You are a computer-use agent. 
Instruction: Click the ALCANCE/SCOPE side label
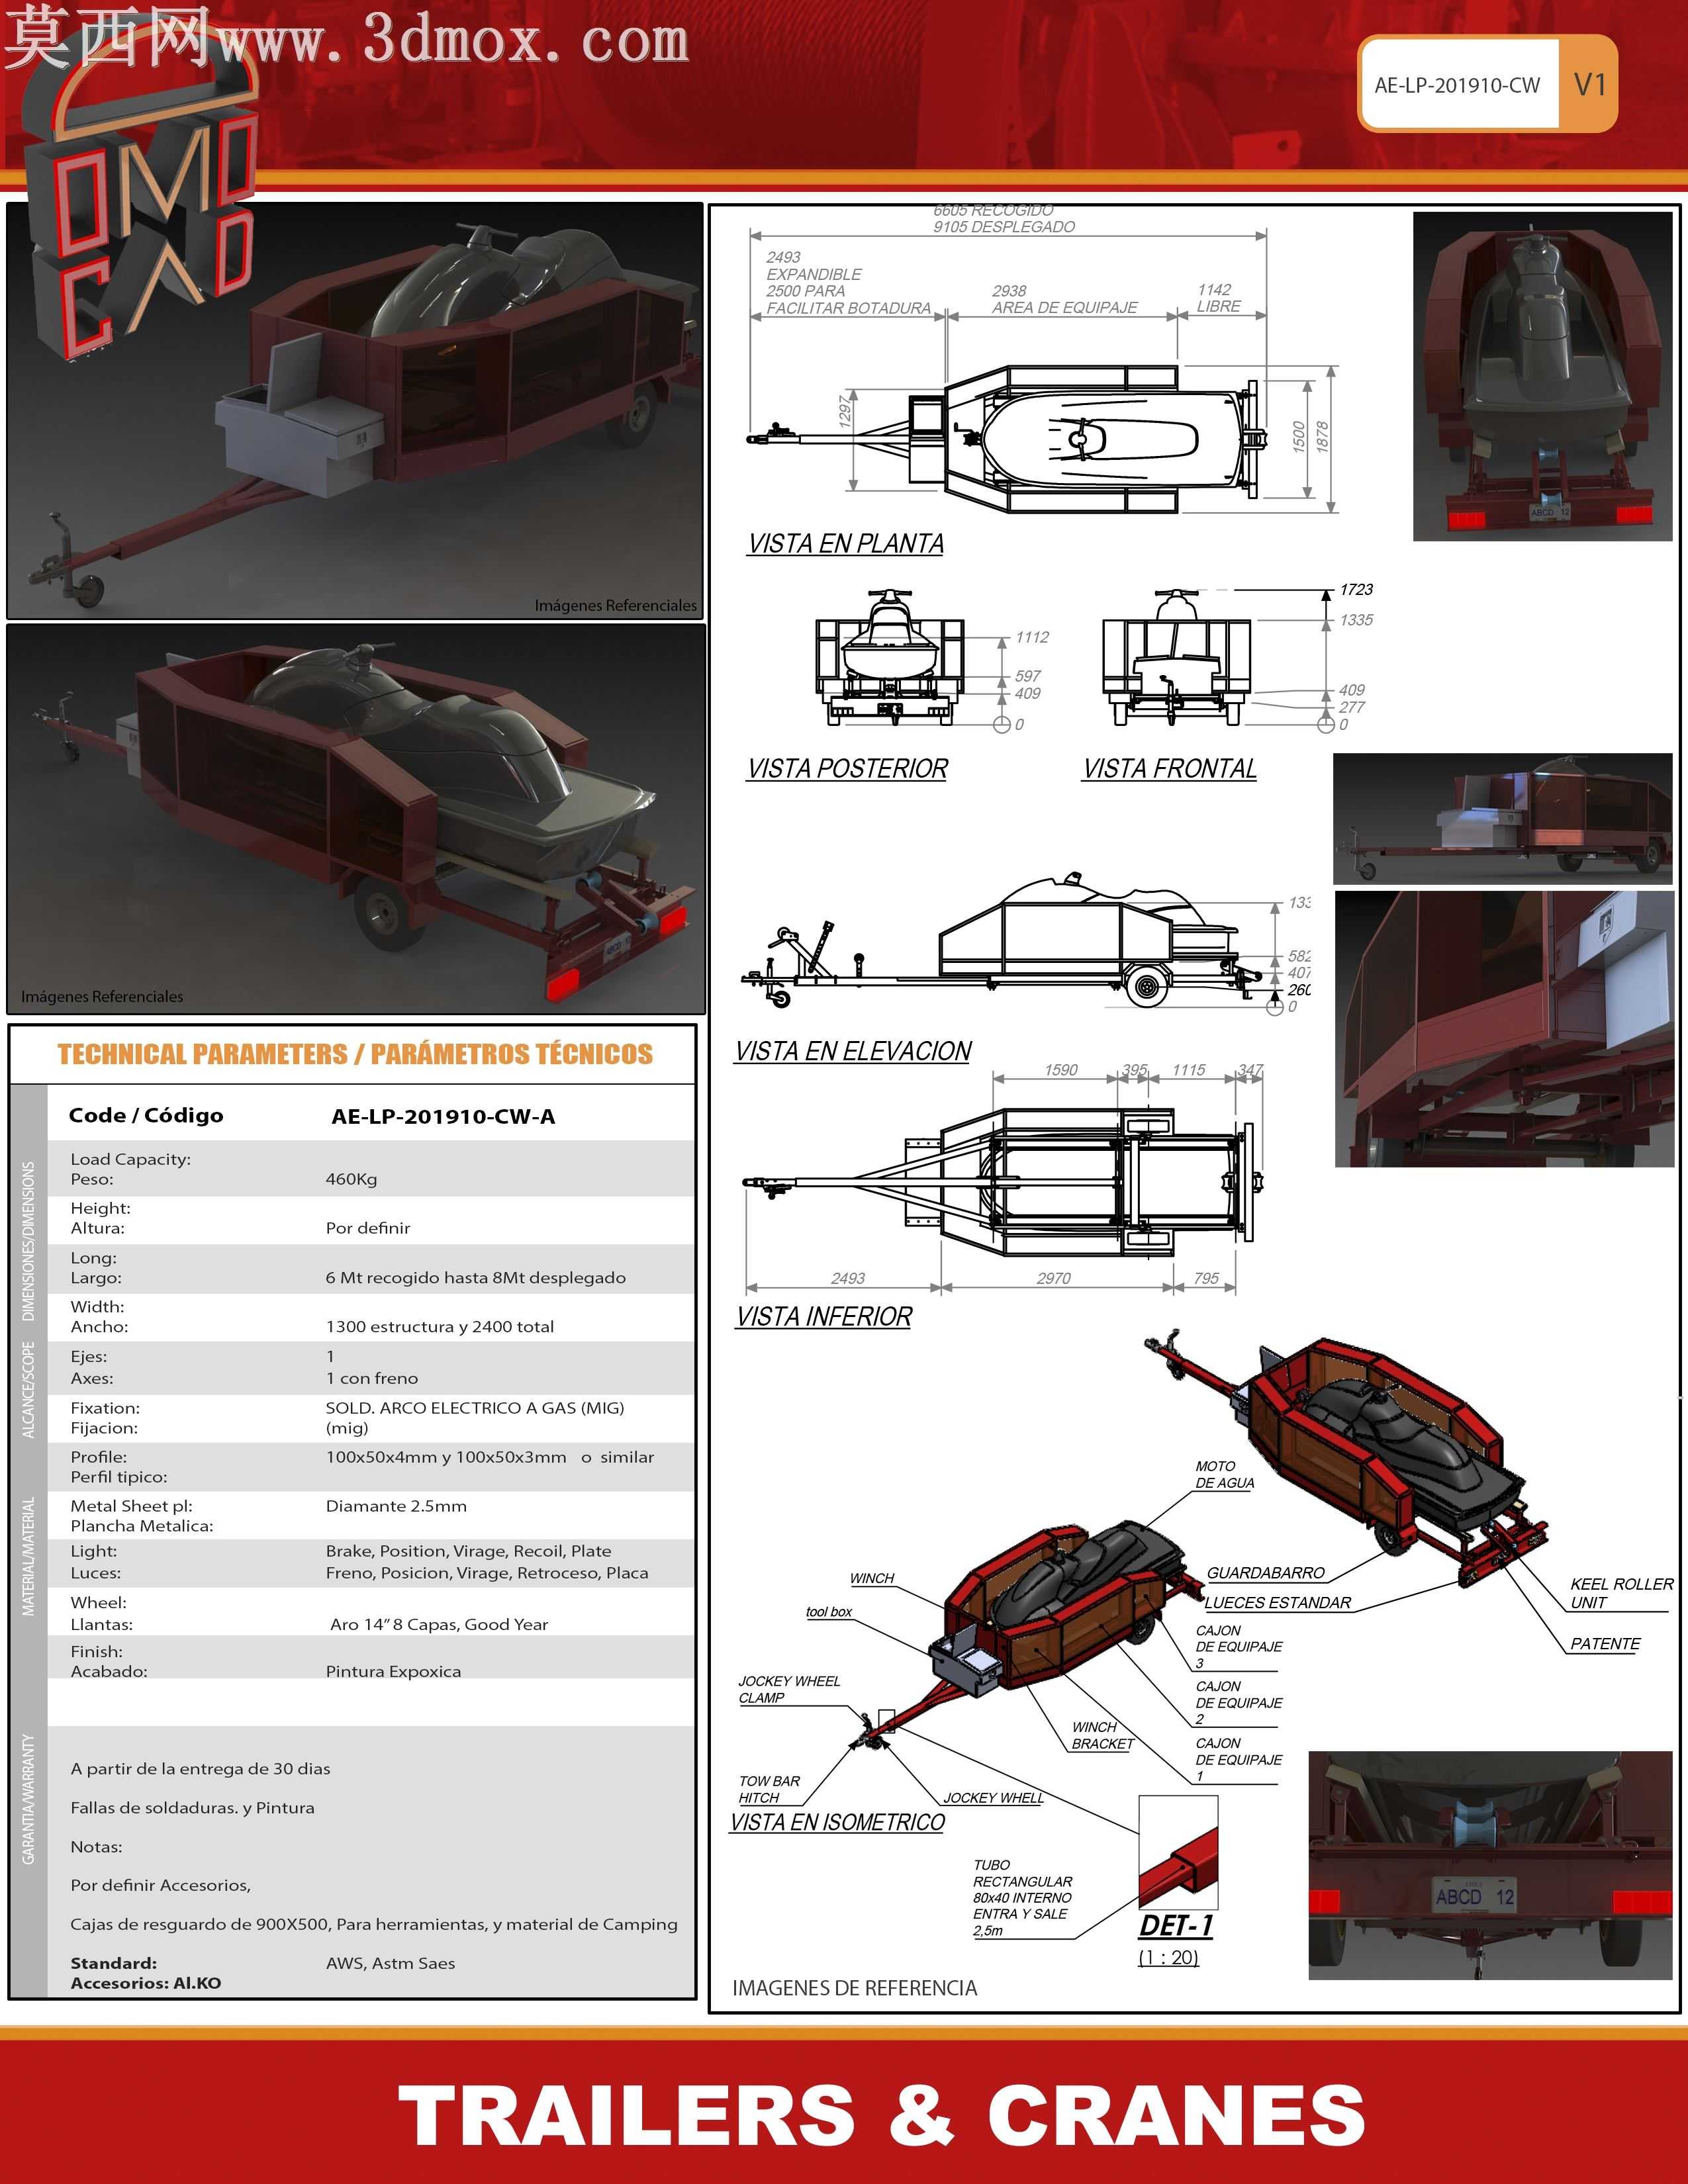coord(28,1391)
